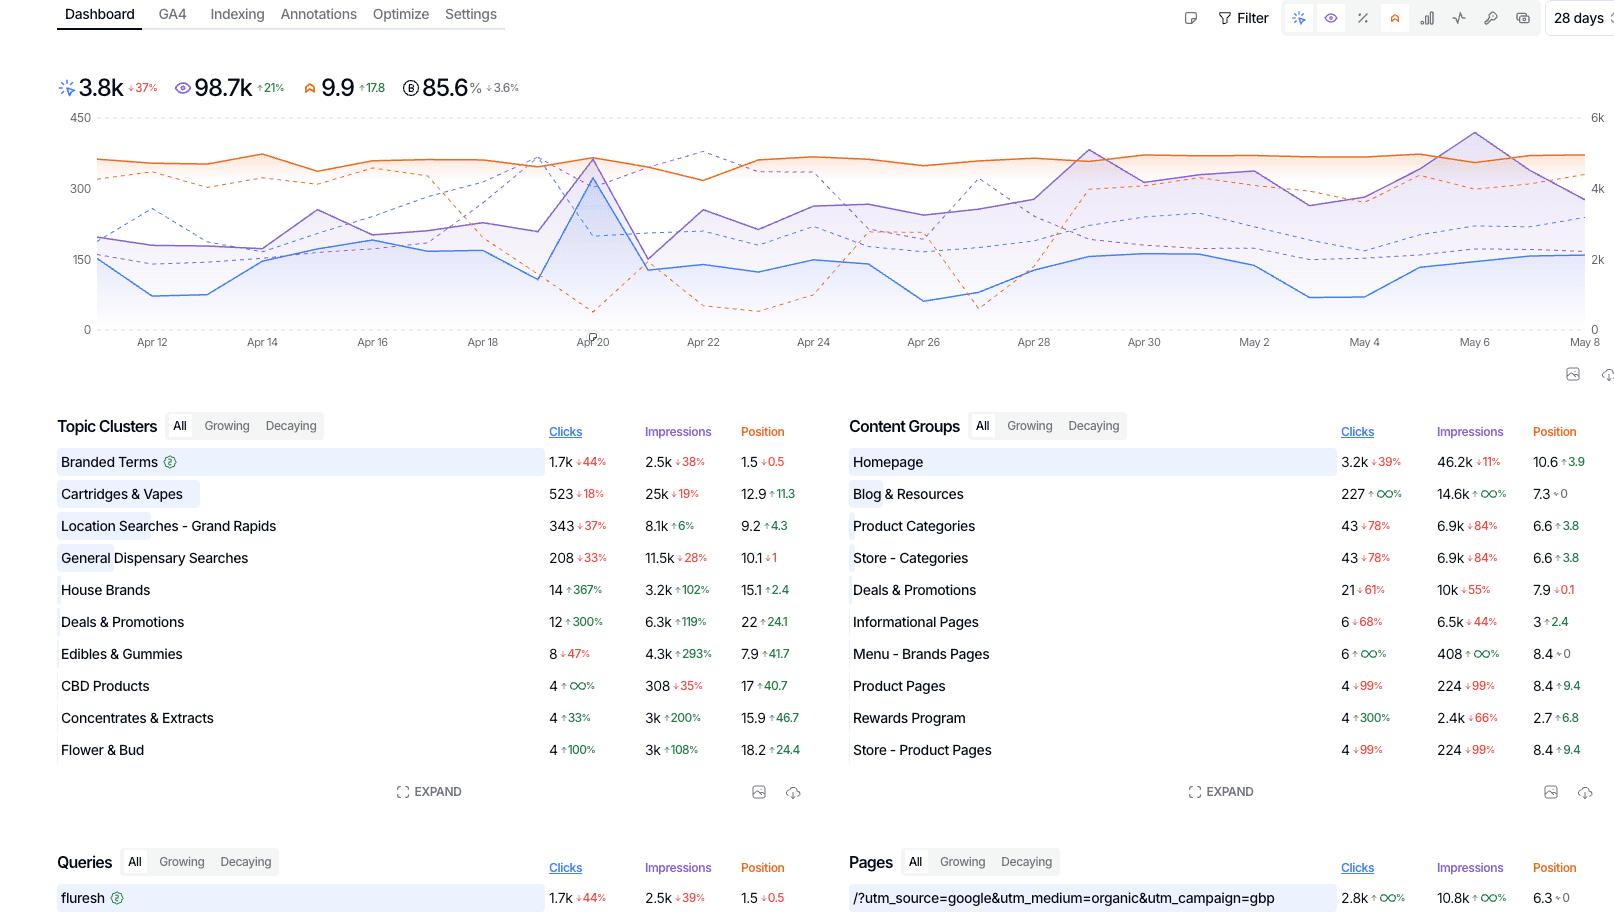Open the Filter button

1243,18
